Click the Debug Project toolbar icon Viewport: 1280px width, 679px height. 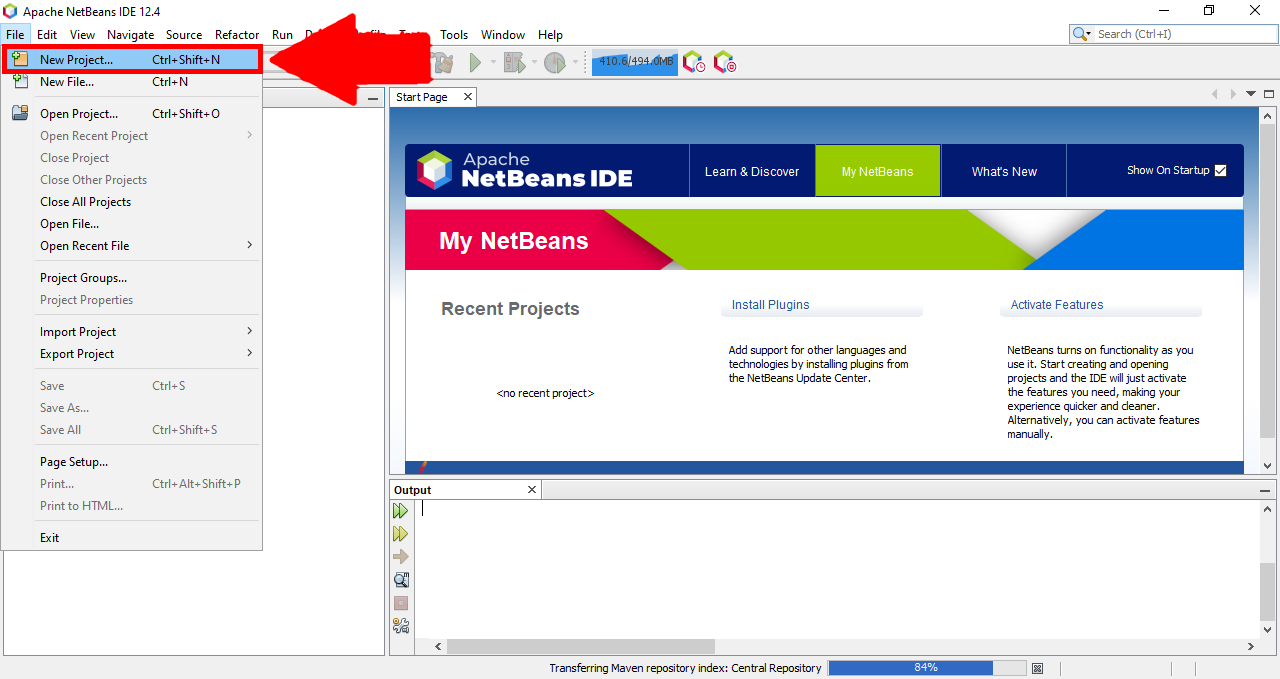514,62
